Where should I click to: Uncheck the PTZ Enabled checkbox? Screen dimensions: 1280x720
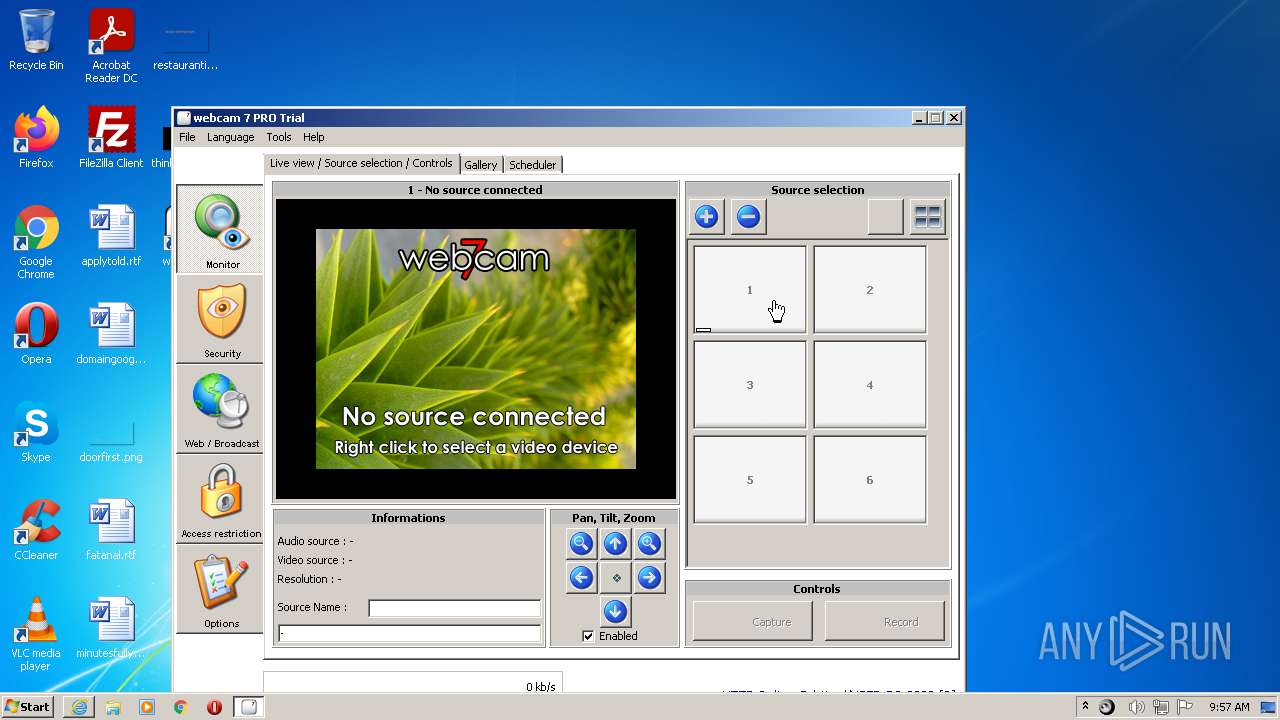(x=588, y=636)
